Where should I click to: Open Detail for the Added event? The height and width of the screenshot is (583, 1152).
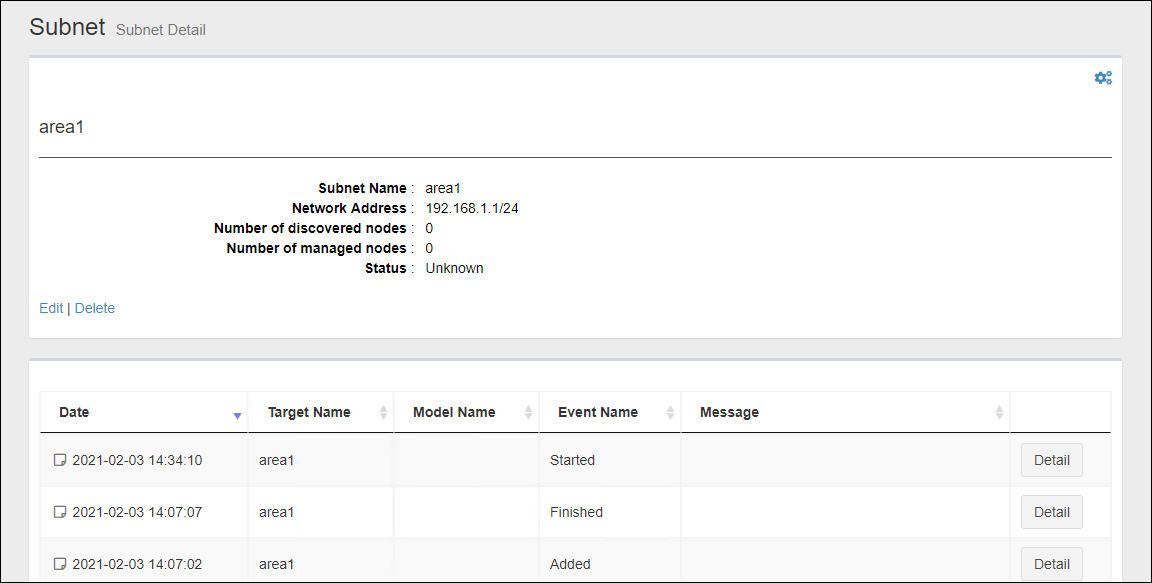coord(1051,564)
